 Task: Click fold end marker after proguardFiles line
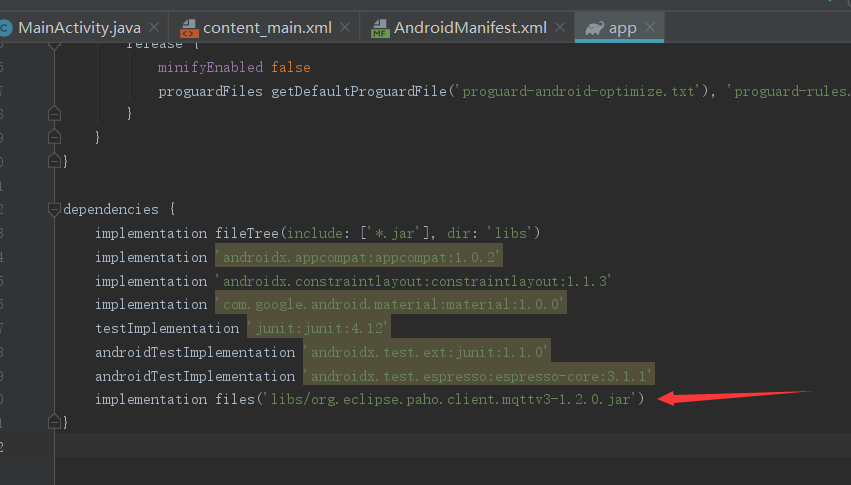[x=54, y=114]
